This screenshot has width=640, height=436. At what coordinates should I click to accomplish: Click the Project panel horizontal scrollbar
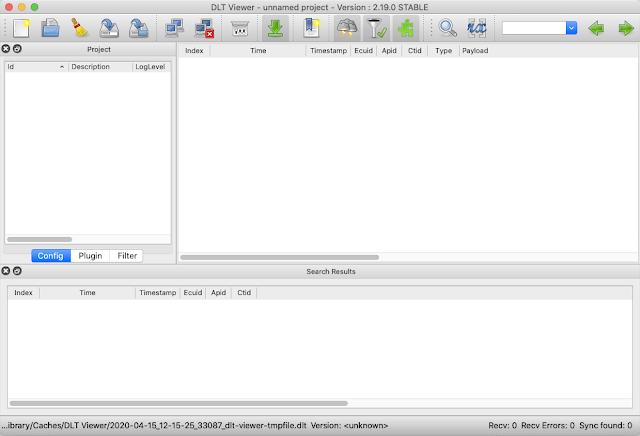pos(40,239)
